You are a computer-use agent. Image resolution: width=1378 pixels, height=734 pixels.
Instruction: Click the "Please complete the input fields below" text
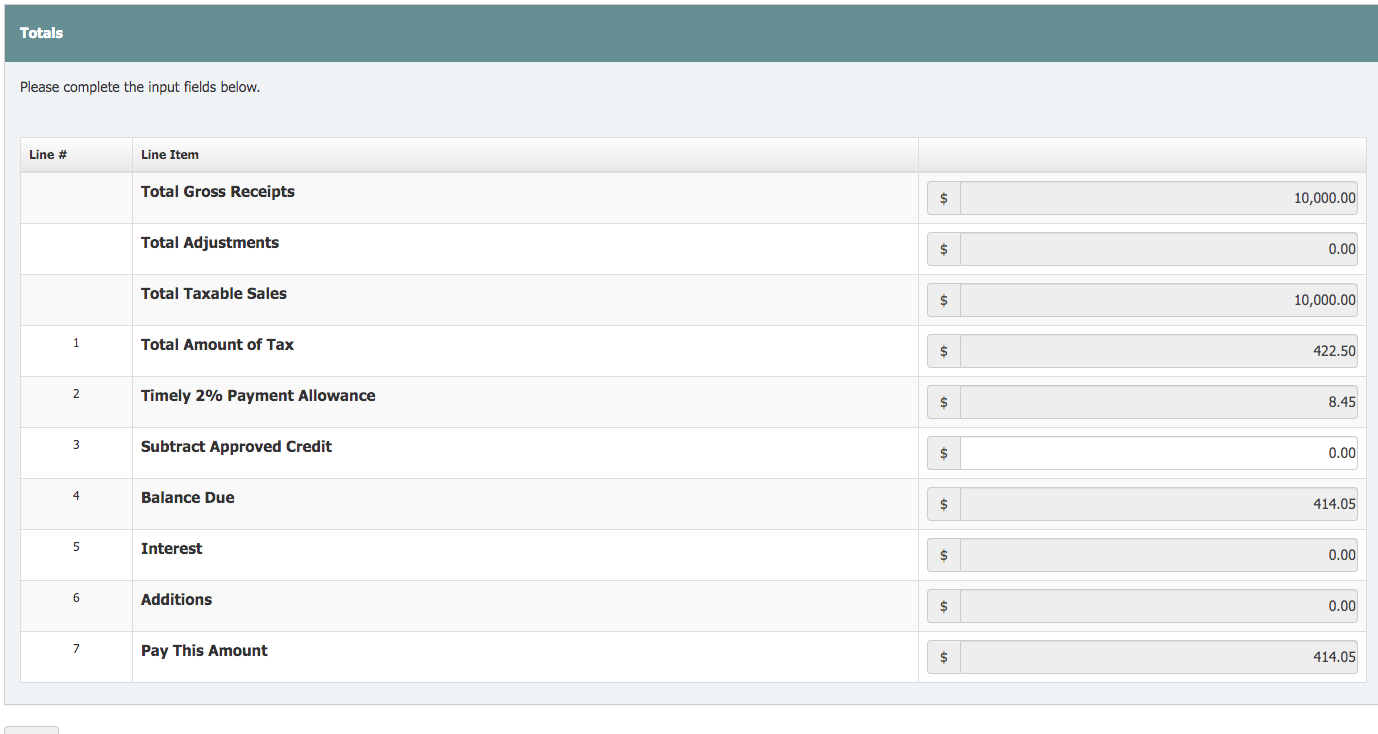click(x=140, y=87)
